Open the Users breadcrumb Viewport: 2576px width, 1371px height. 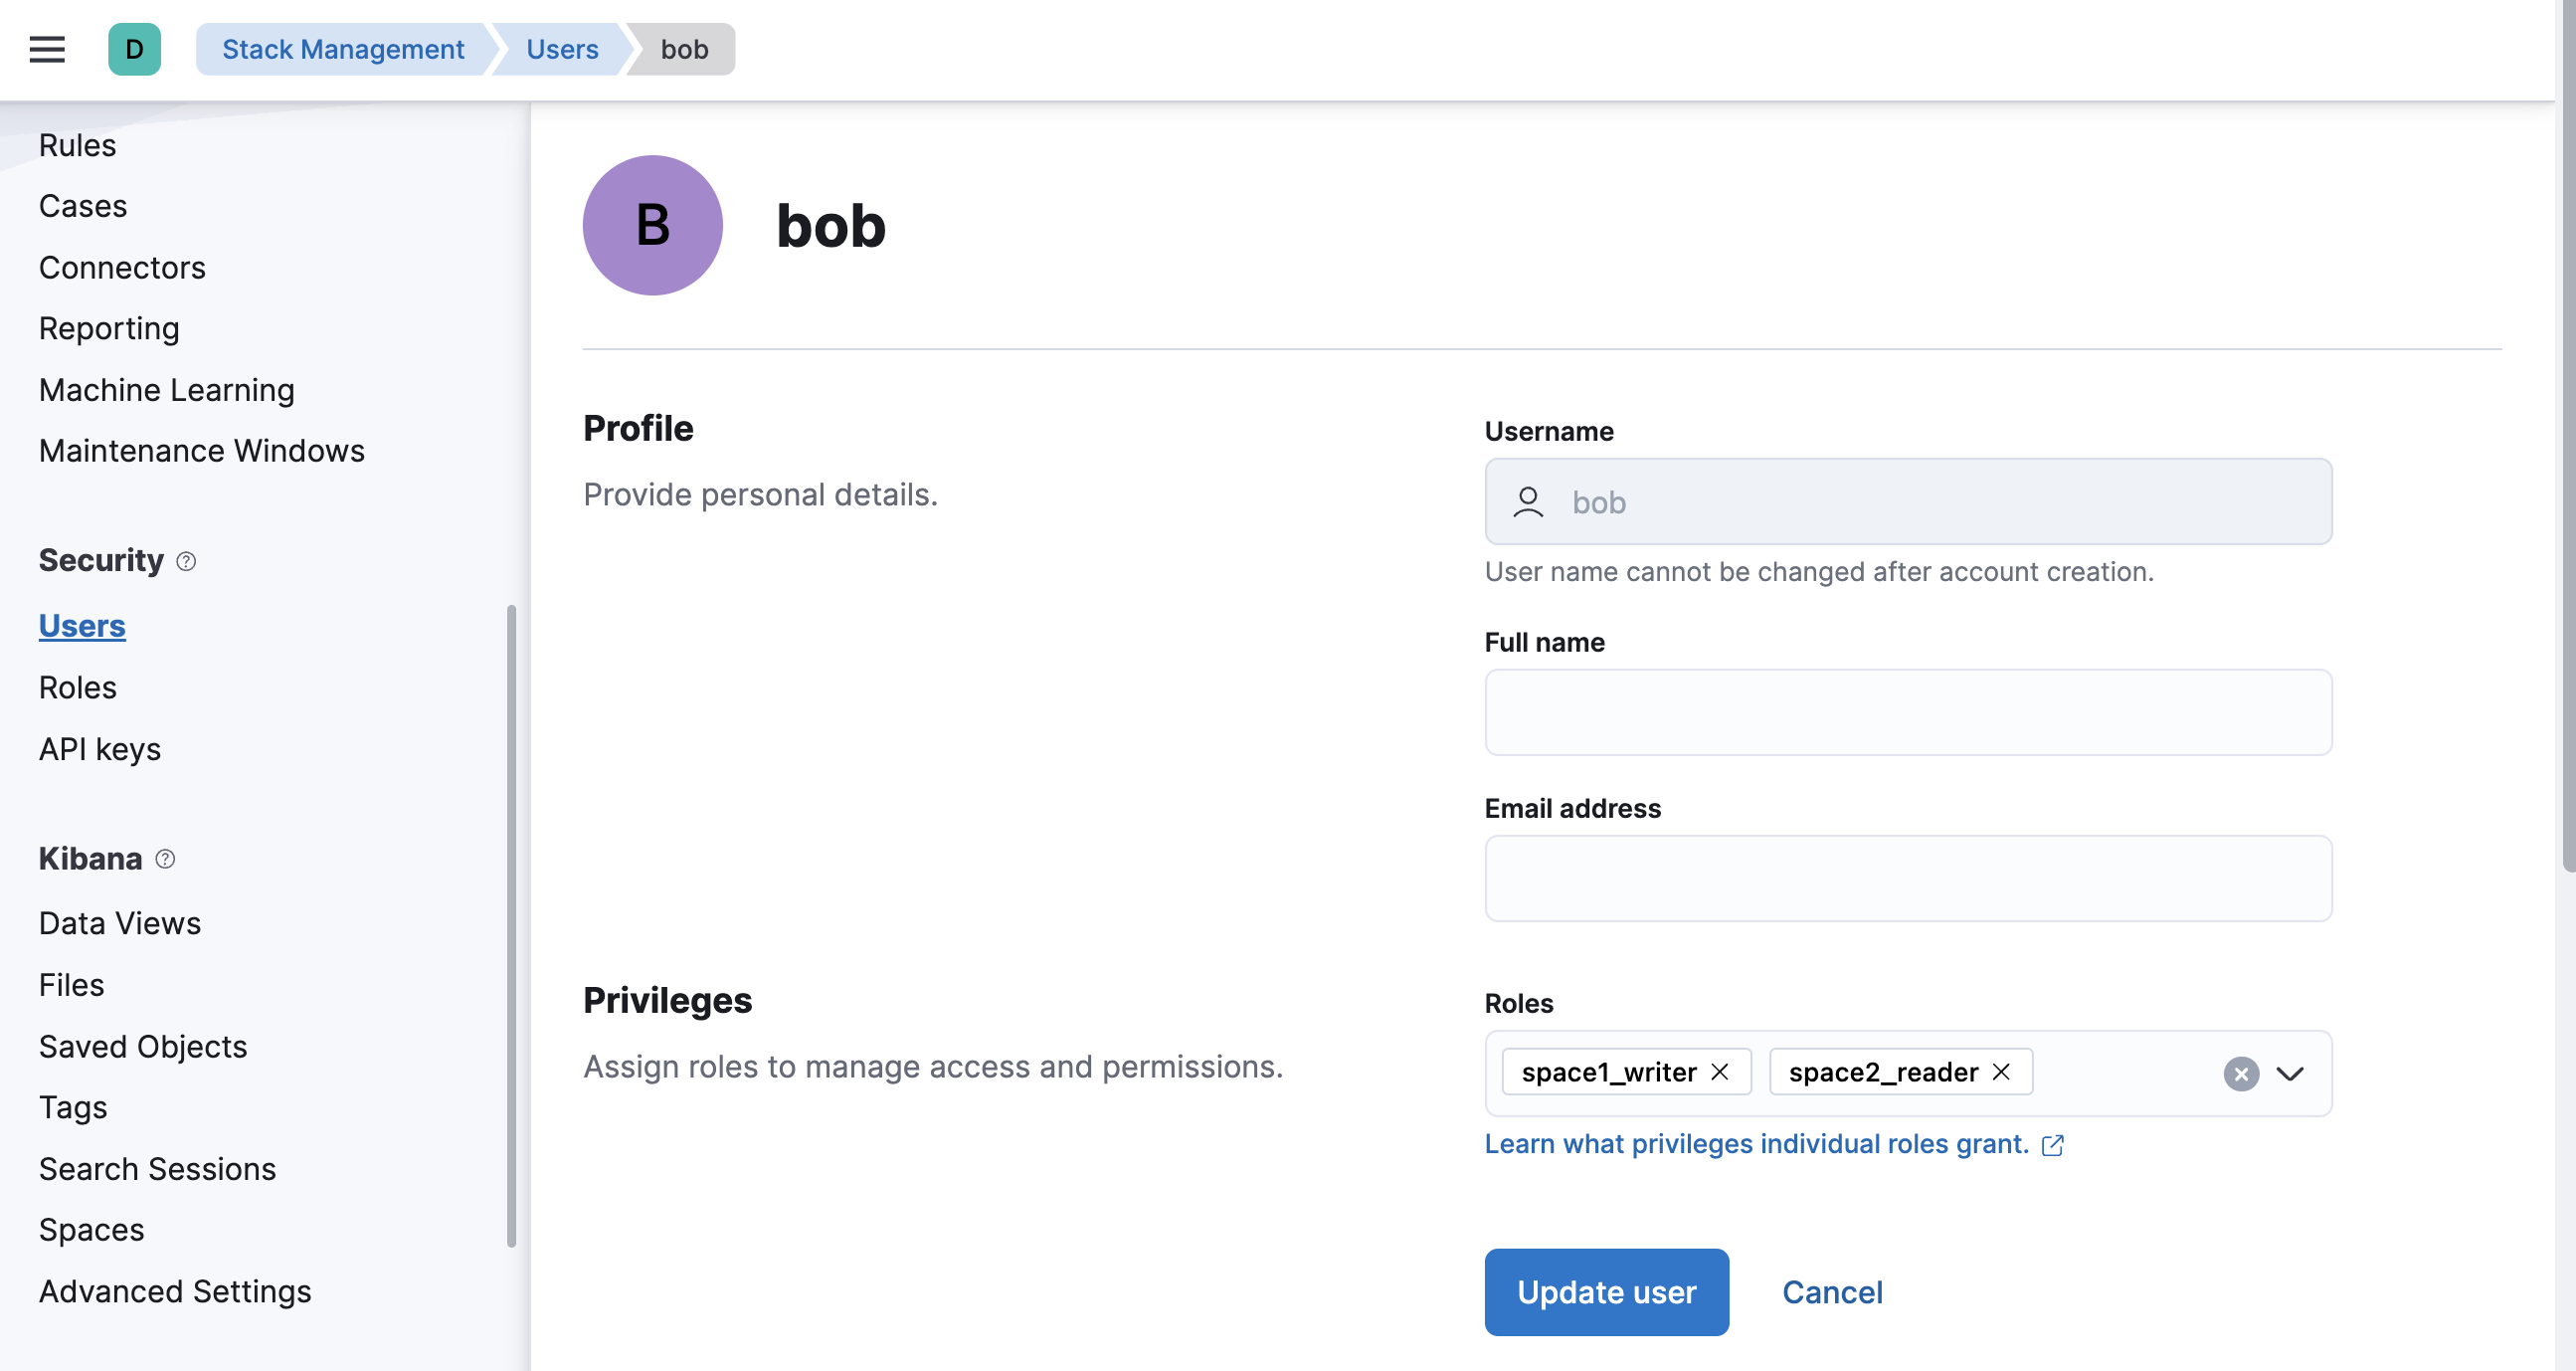(x=561, y=49)
